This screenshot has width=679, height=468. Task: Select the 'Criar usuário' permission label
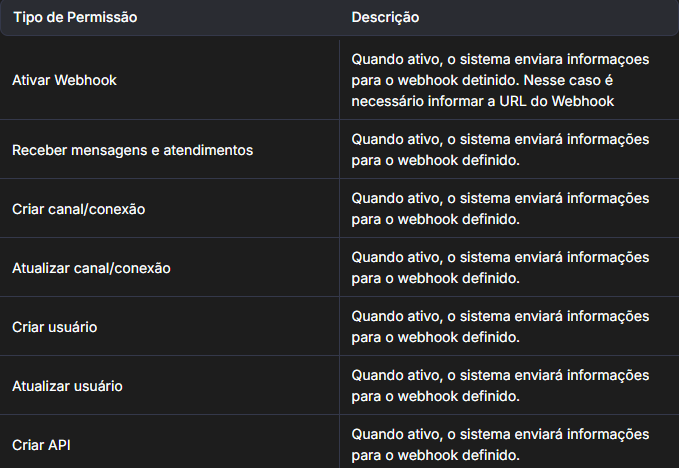(54, 327)
